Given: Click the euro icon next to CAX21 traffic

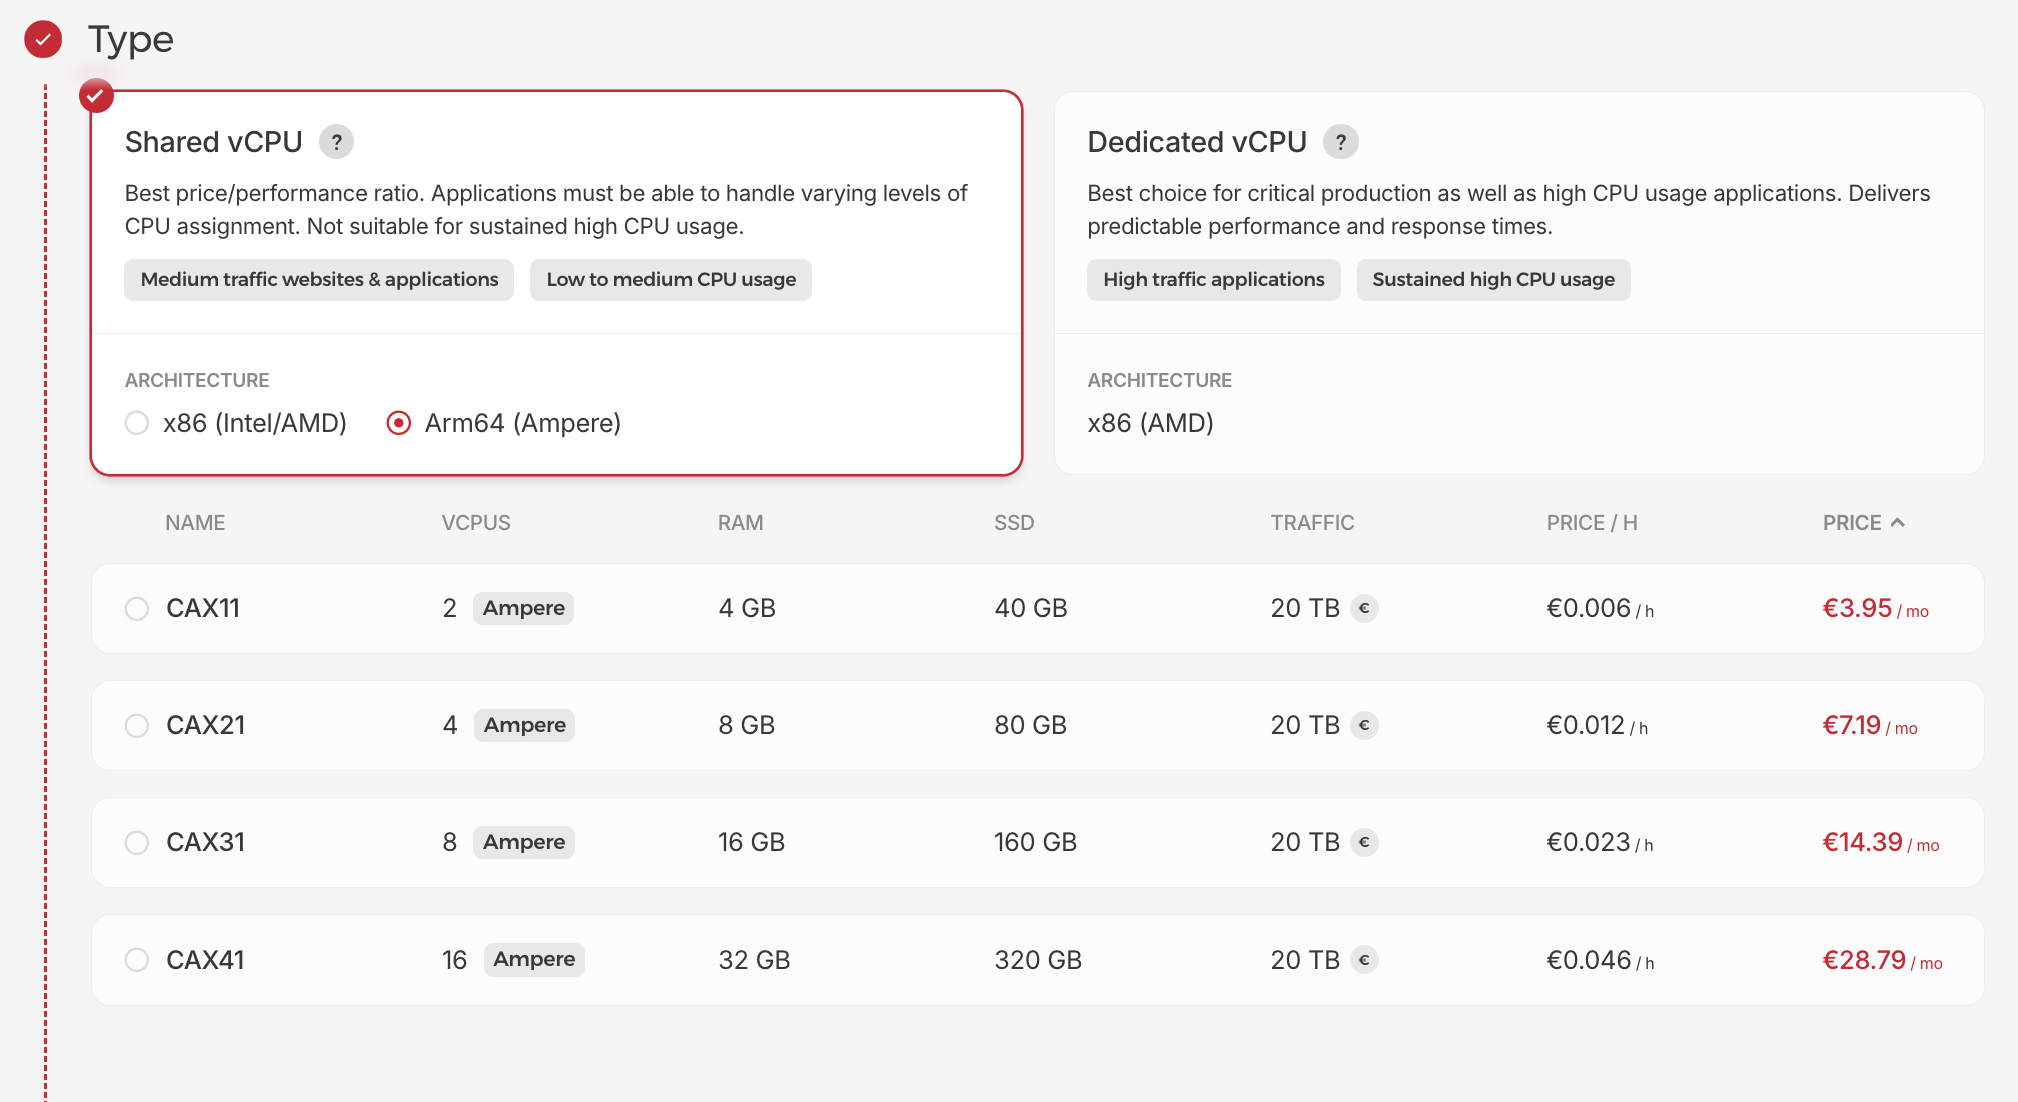Looking at the screenshot, I should coord(1365,725).
